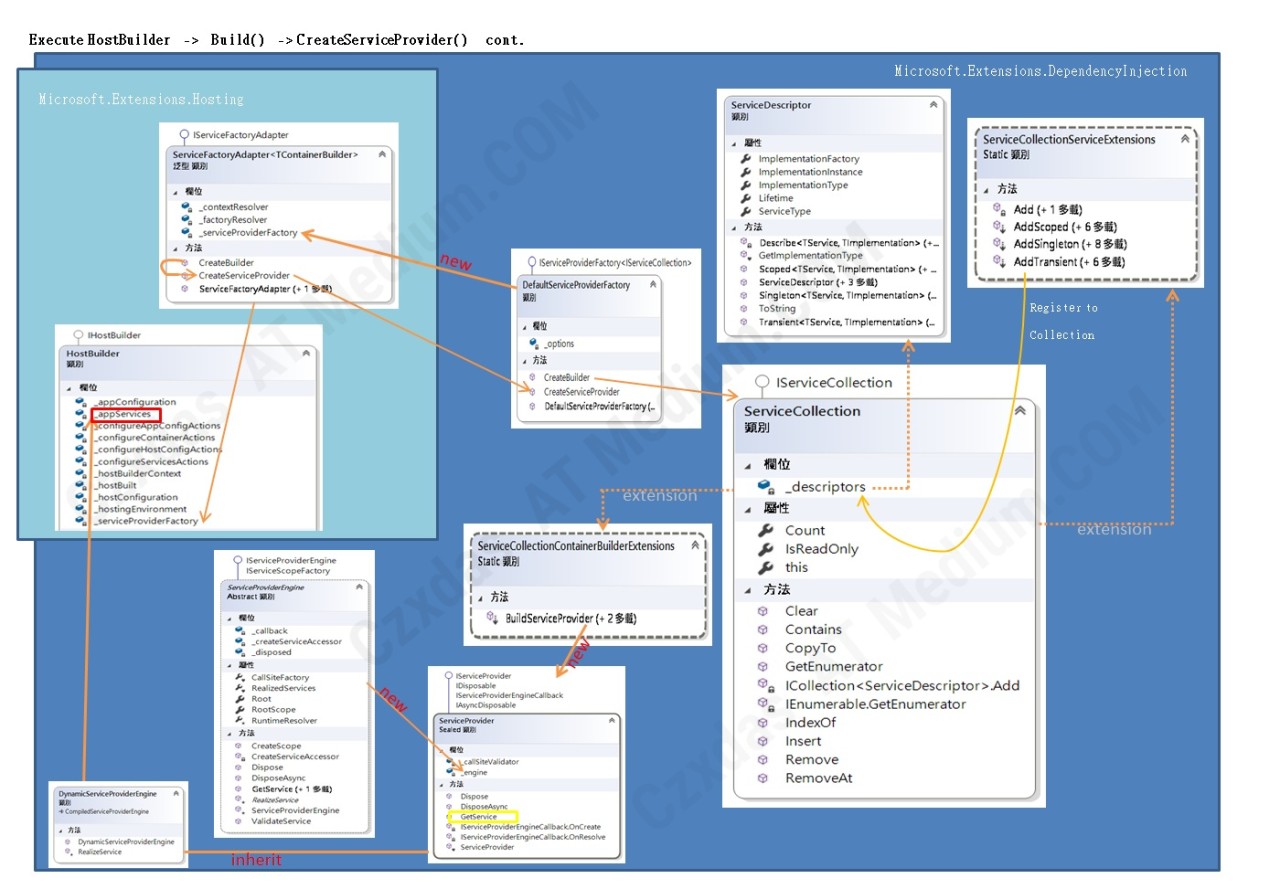Screen dimensions: 1280x889
Task: Collapse the ServiceCollectionServiceExtensions class chevron
Action: [x=1185, y=139]
